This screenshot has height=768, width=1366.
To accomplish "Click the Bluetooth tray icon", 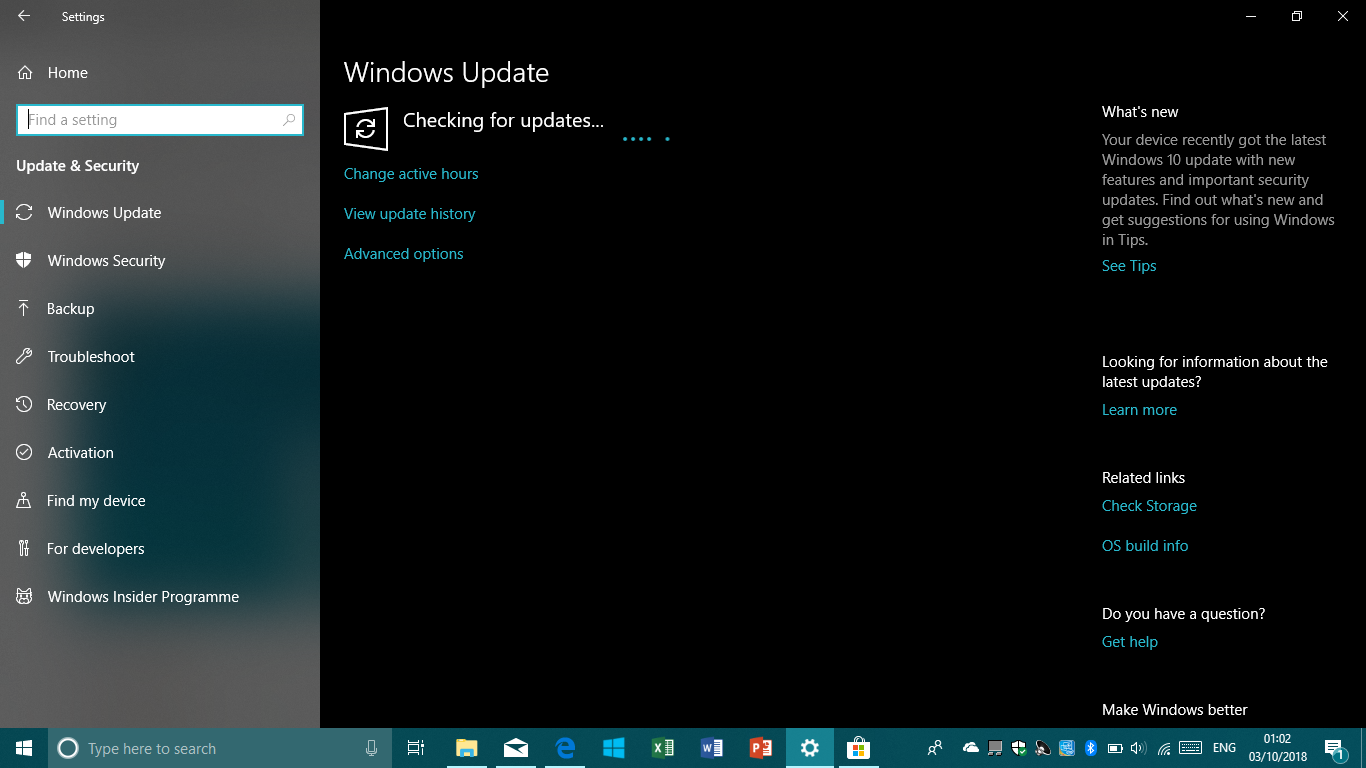I will tap(1091, 748).
